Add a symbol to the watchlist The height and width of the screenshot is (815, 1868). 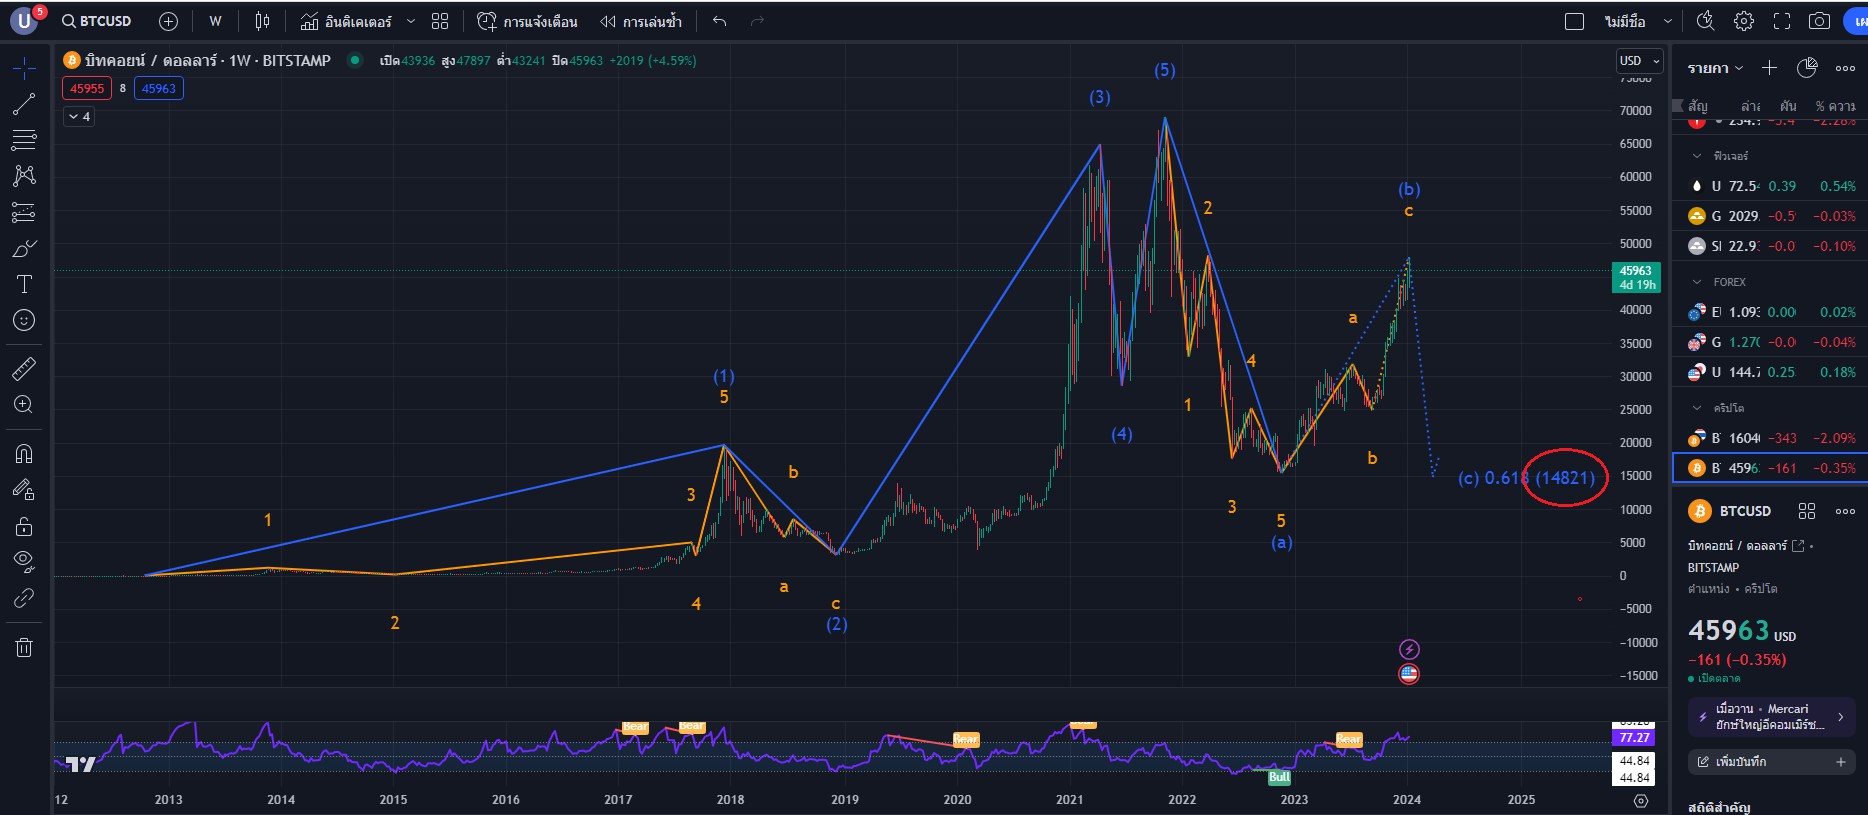[x=1769, y=68]
